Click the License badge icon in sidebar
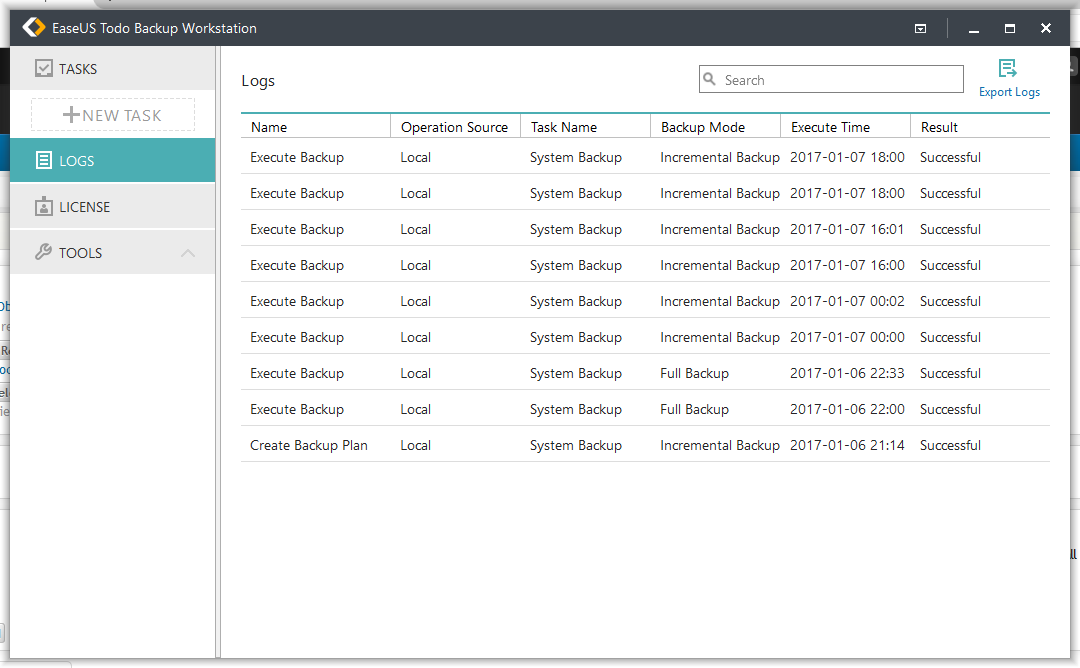This screenshot has width=1080, height=668. (43, 207)
